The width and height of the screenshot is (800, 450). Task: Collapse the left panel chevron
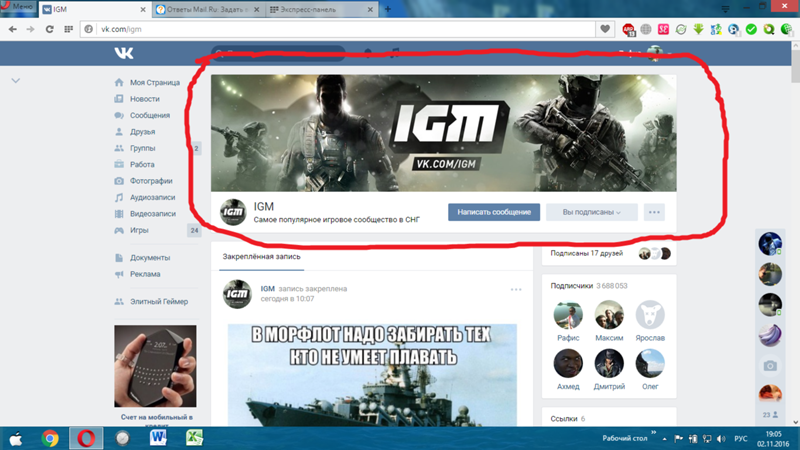point(16,81)
